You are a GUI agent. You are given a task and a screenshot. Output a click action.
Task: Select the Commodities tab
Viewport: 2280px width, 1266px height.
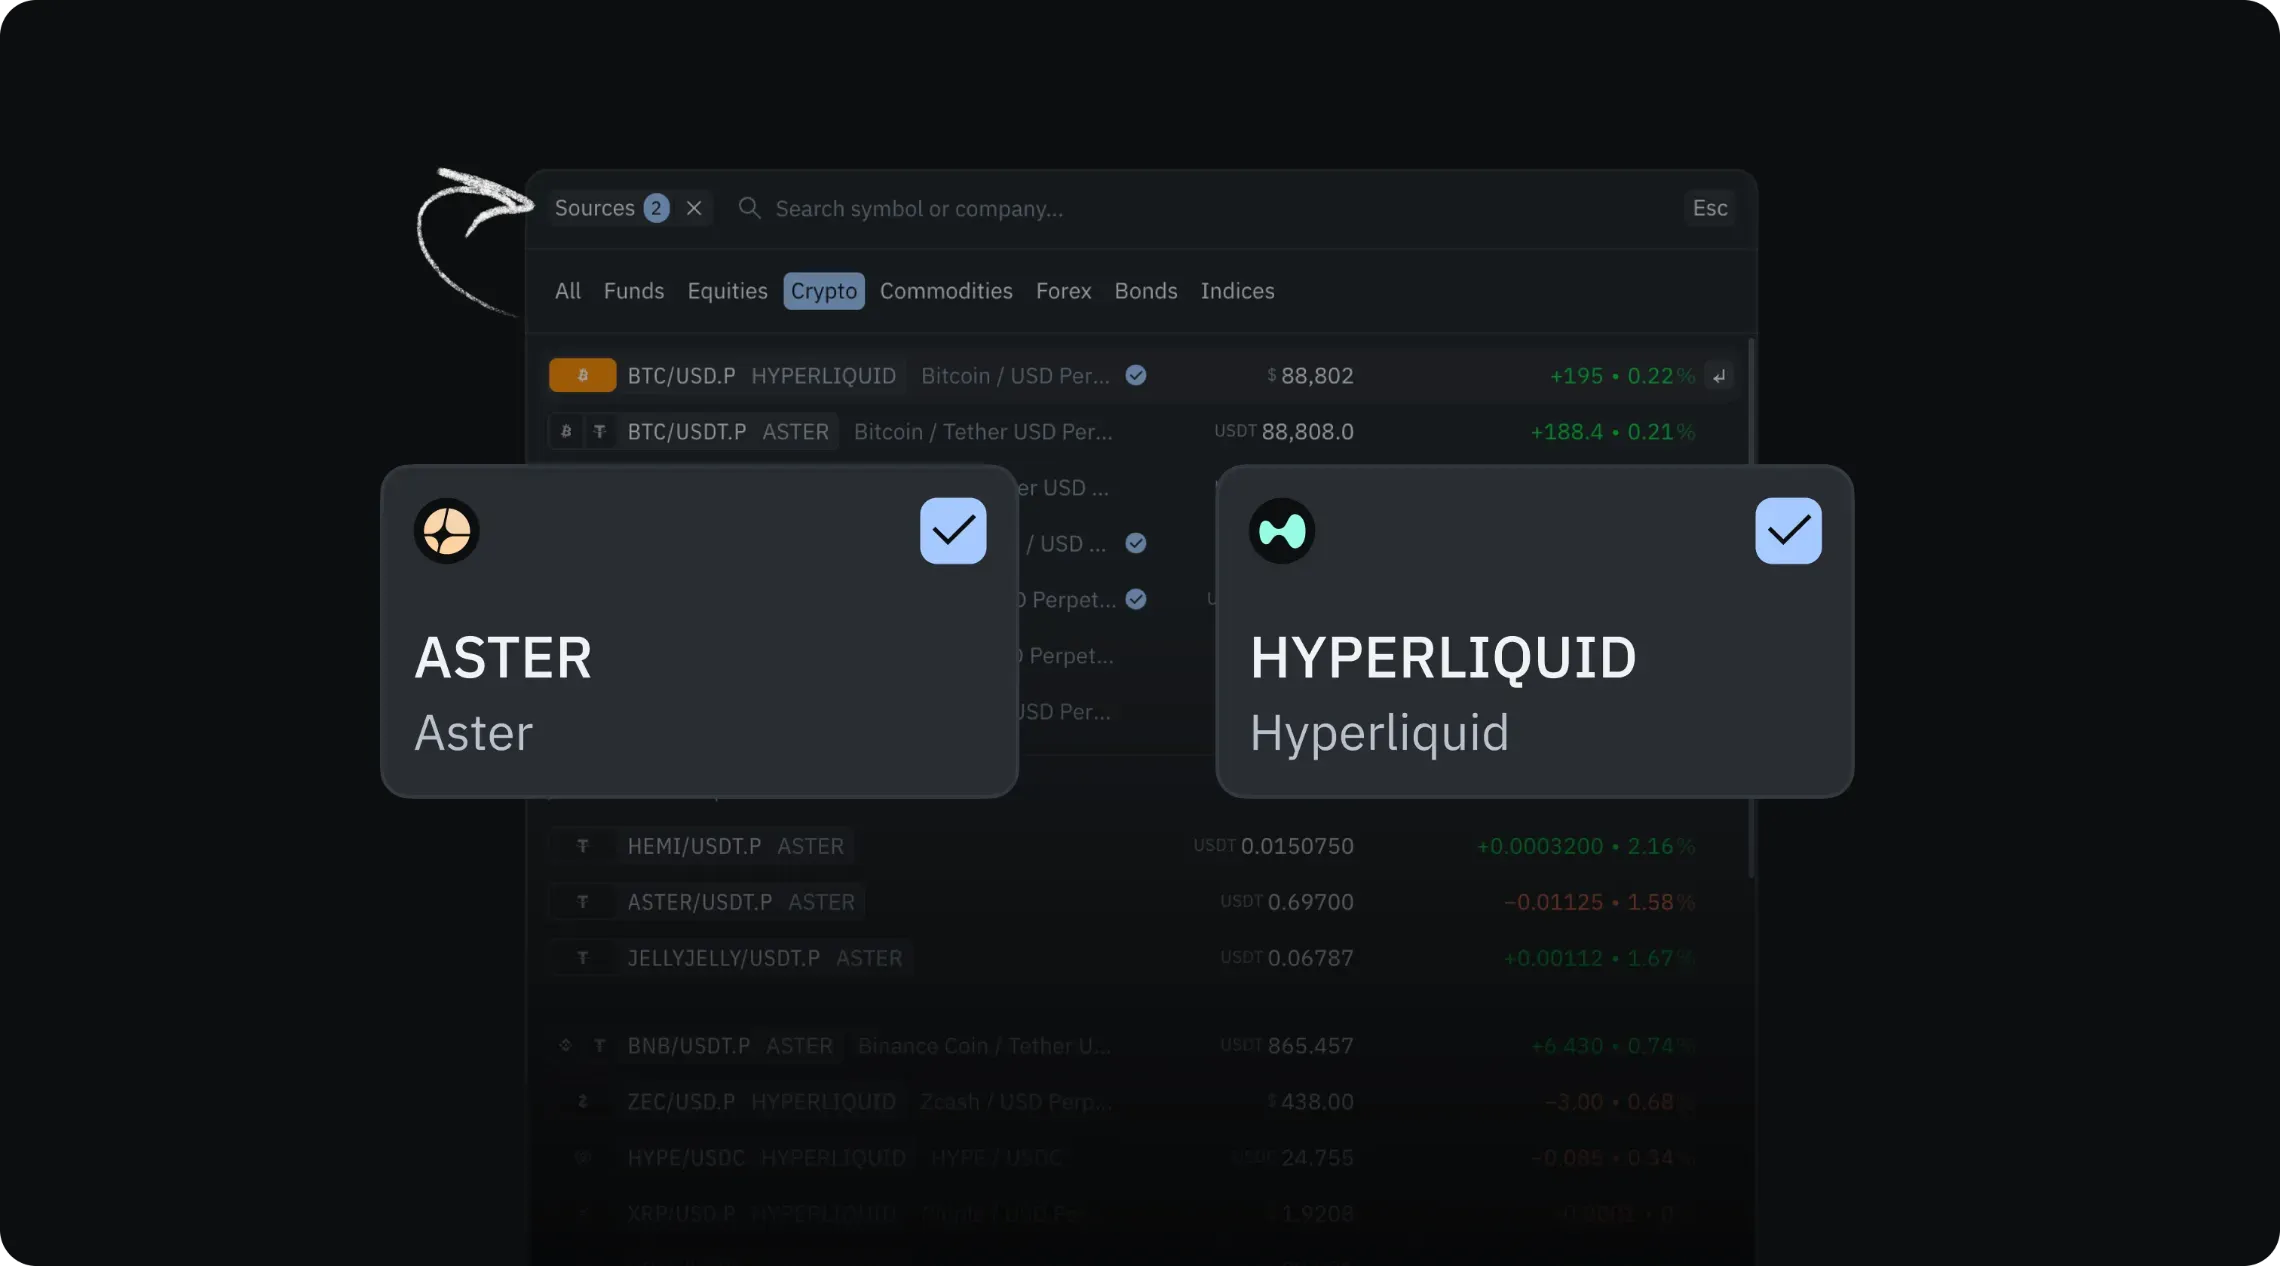pyautogui.click(x=945, y=291)
